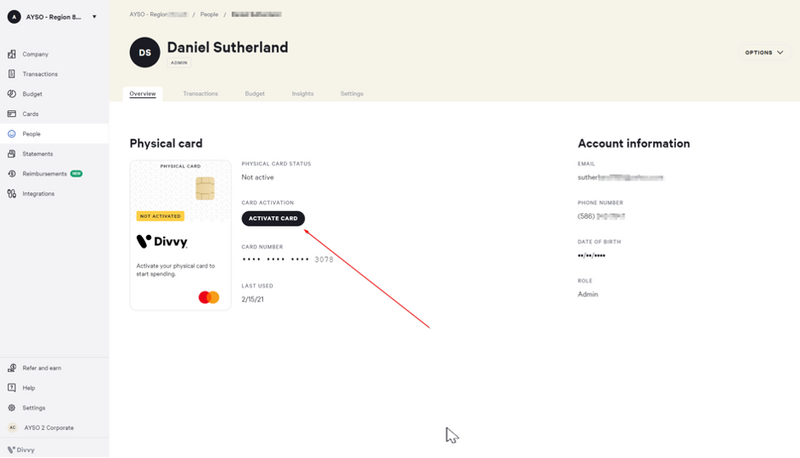Open Reimbursements via its sidebar icon

click(x=12, y=174)
